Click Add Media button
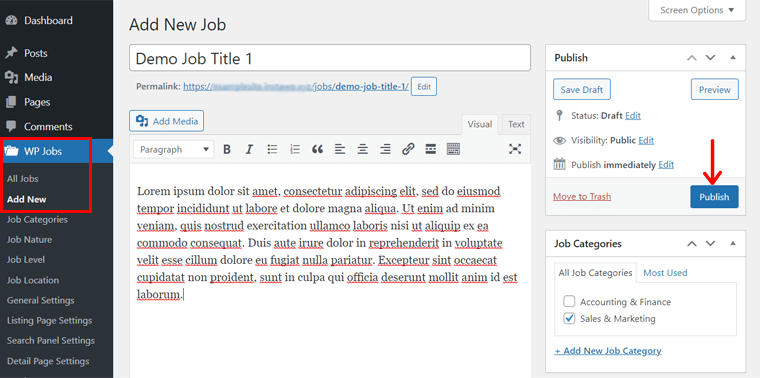The height and width of the screenshot is (378, 760). [x=166, y=121]
